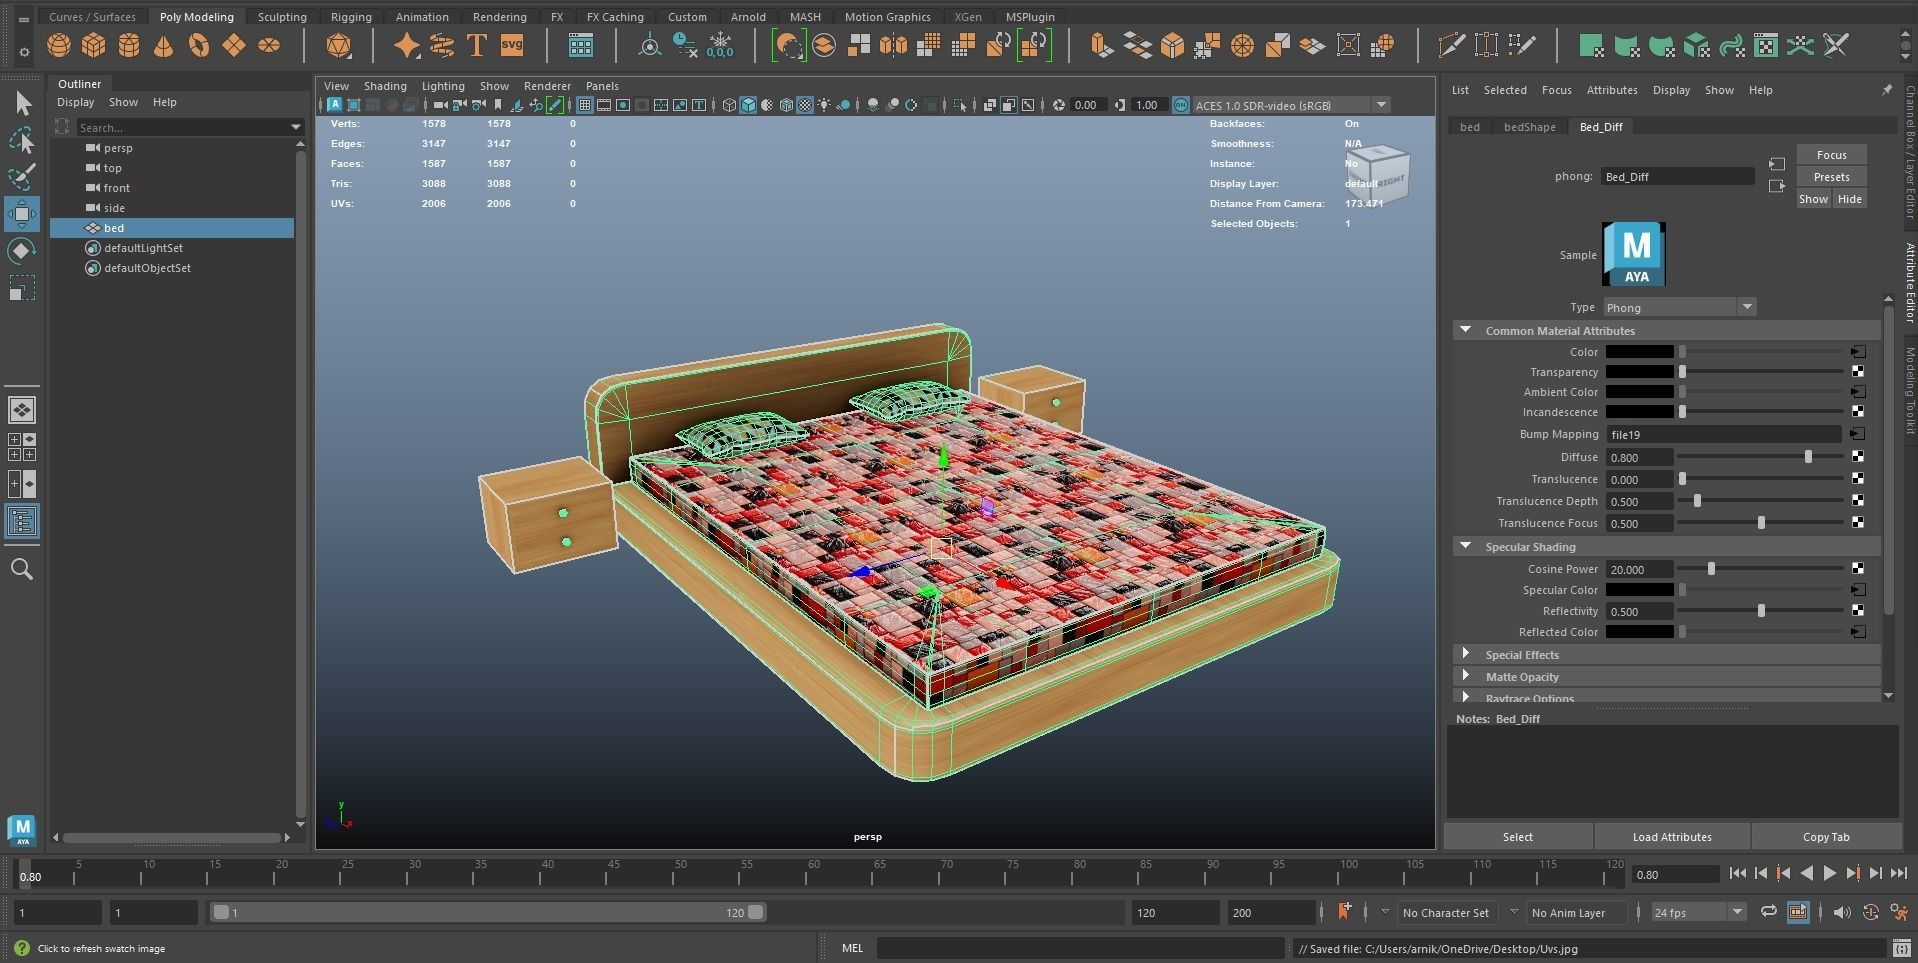Toggle the Outliner panel layout button

[22, 521]
